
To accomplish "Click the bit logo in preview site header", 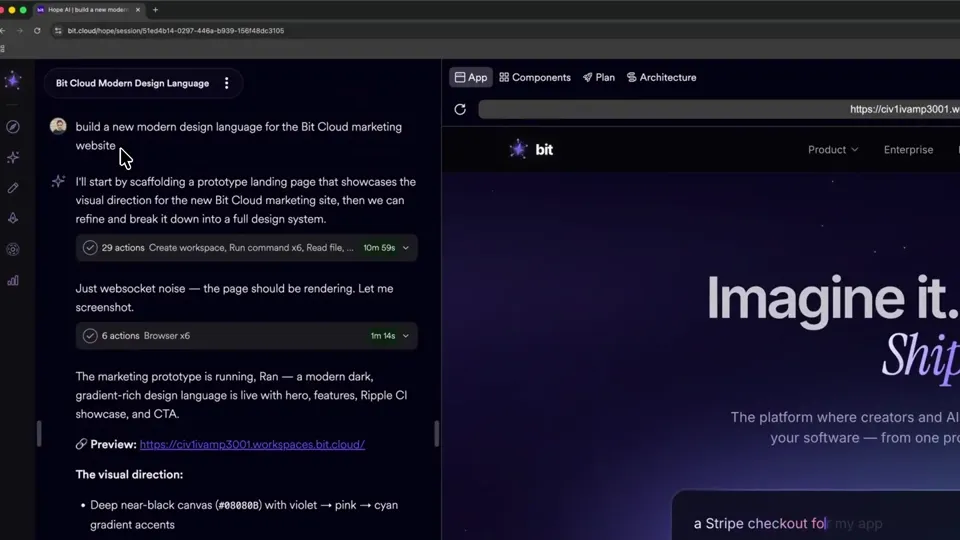I will point(531,149).
